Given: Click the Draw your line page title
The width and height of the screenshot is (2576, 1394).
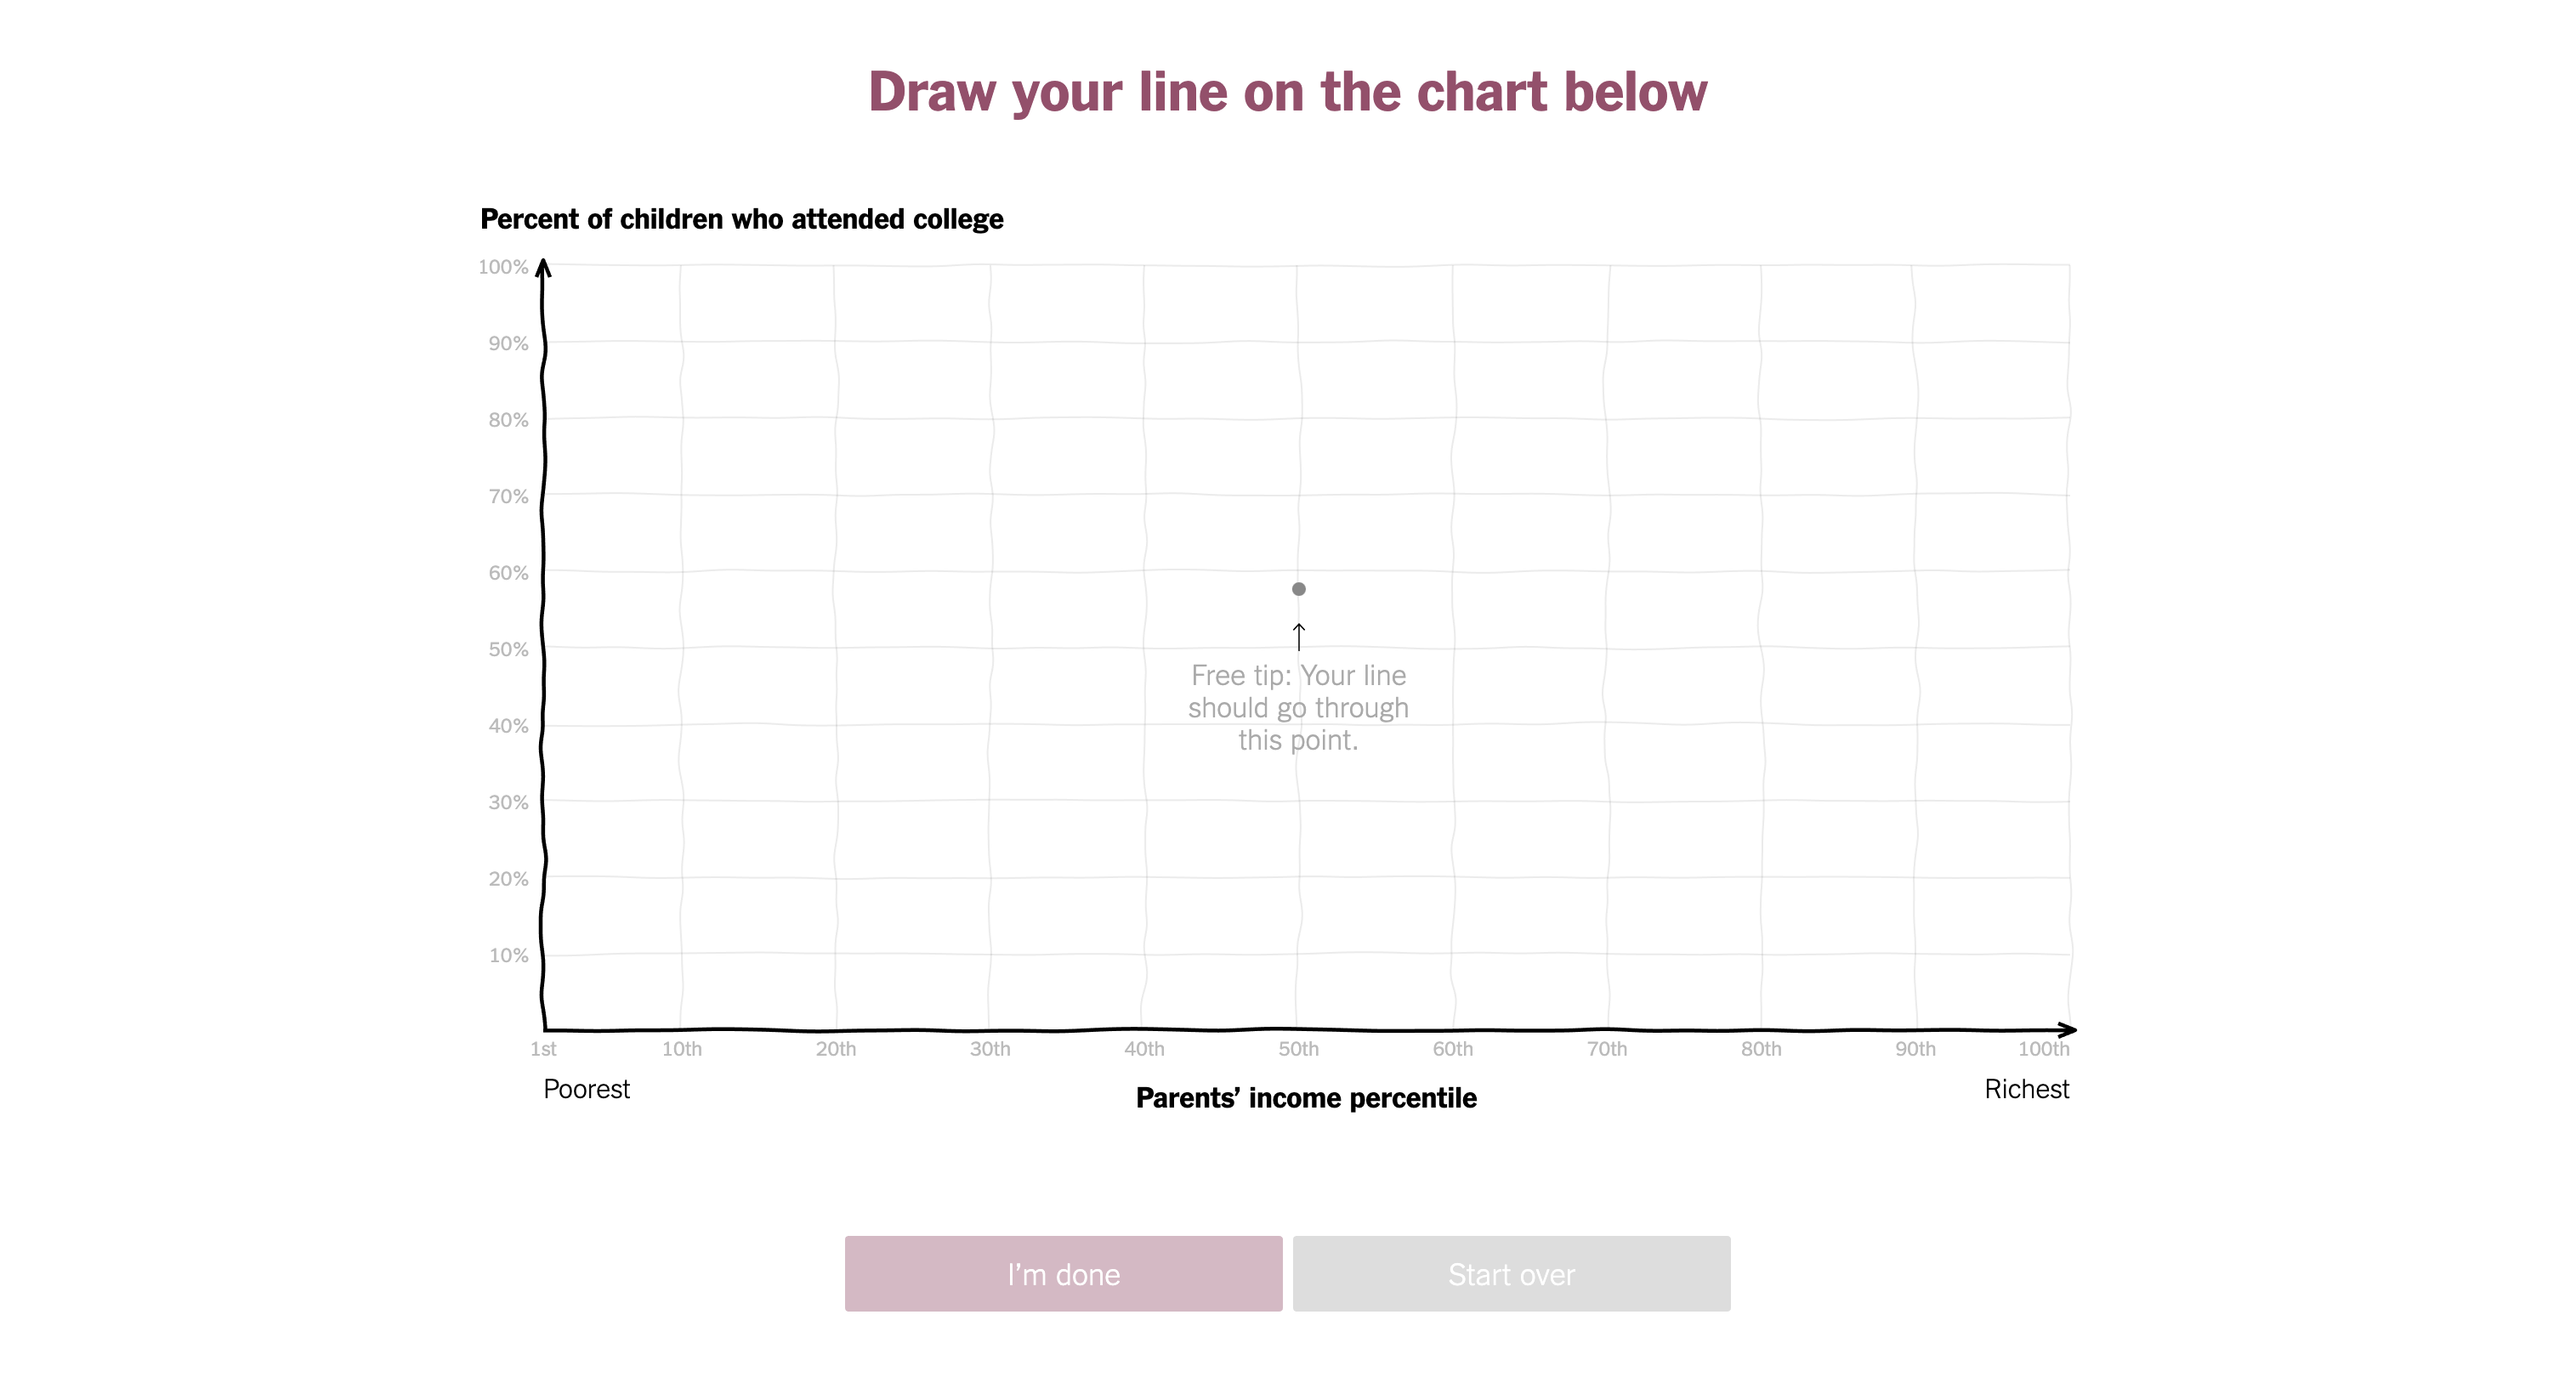Looking at the screenshot, I should click(1288, 92).
